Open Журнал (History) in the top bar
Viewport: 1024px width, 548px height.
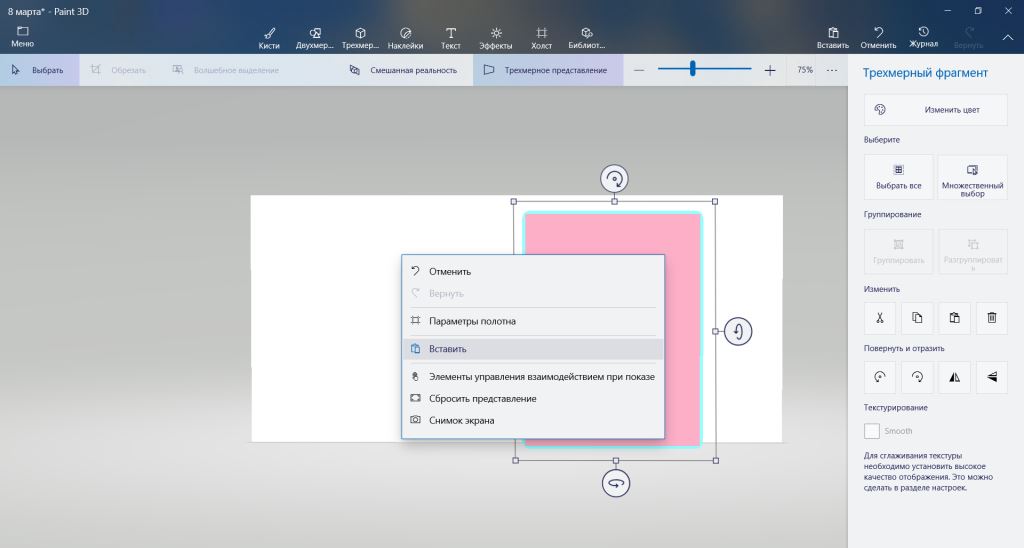pos(923,38)
